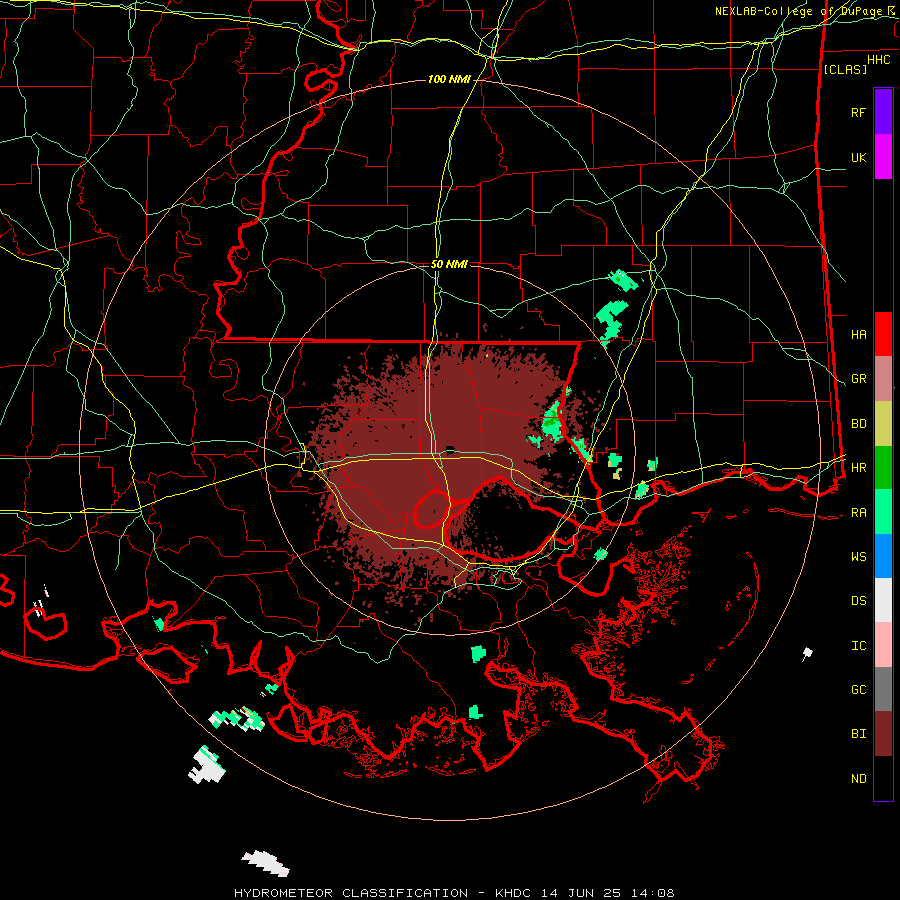Click the HA legend label

point(858,334)
